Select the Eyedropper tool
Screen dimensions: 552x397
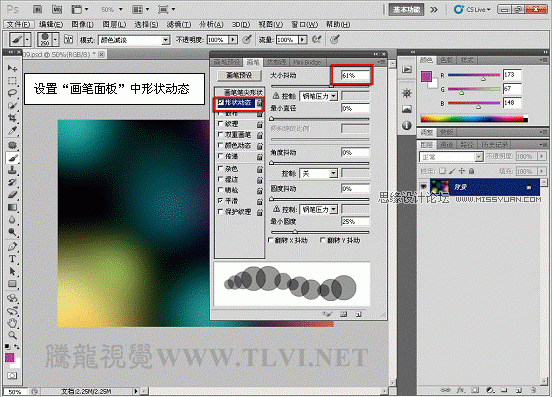[12, 130]
